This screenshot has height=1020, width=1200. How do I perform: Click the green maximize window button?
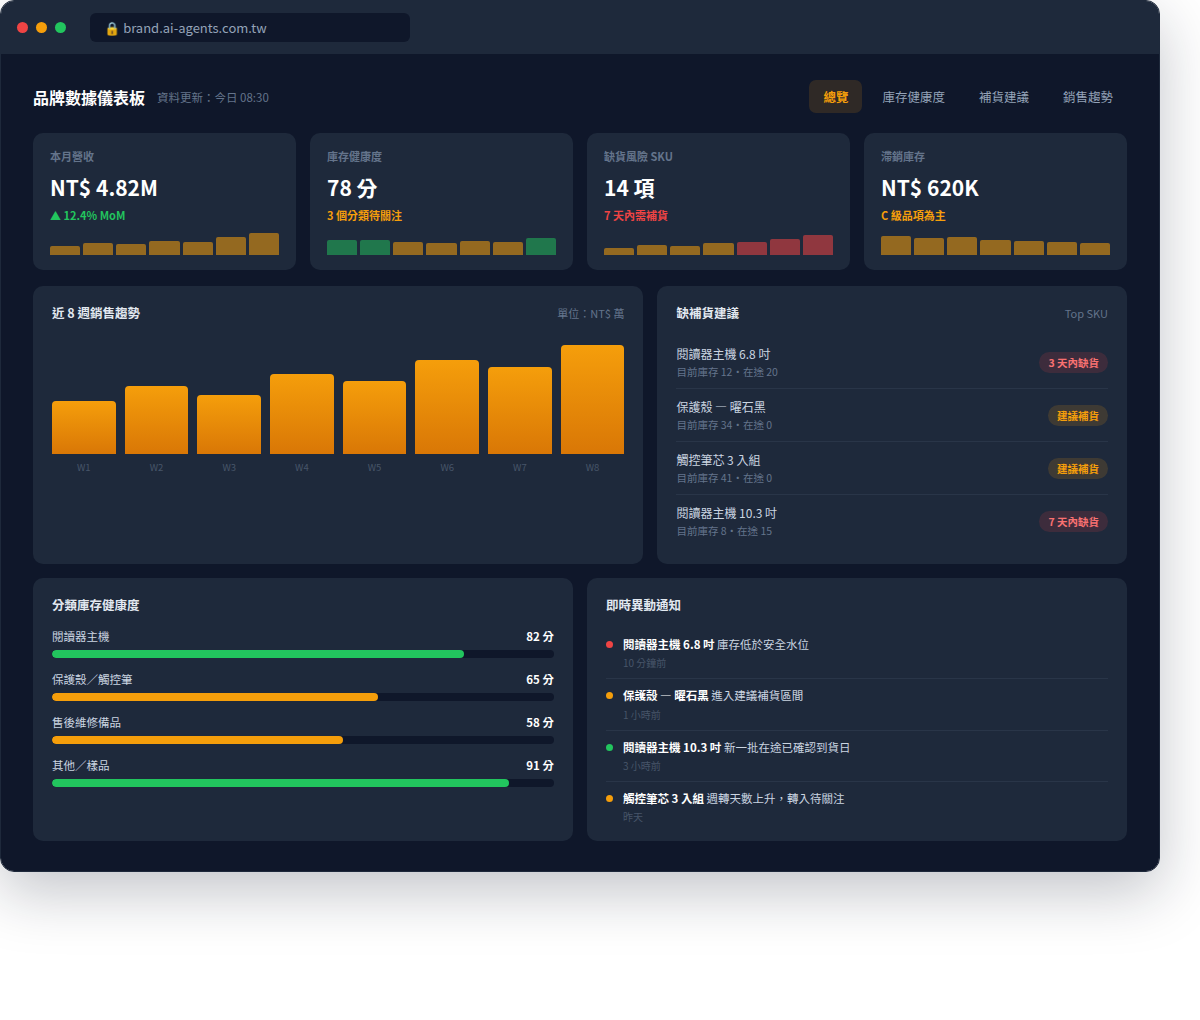(x=60, y=28)
